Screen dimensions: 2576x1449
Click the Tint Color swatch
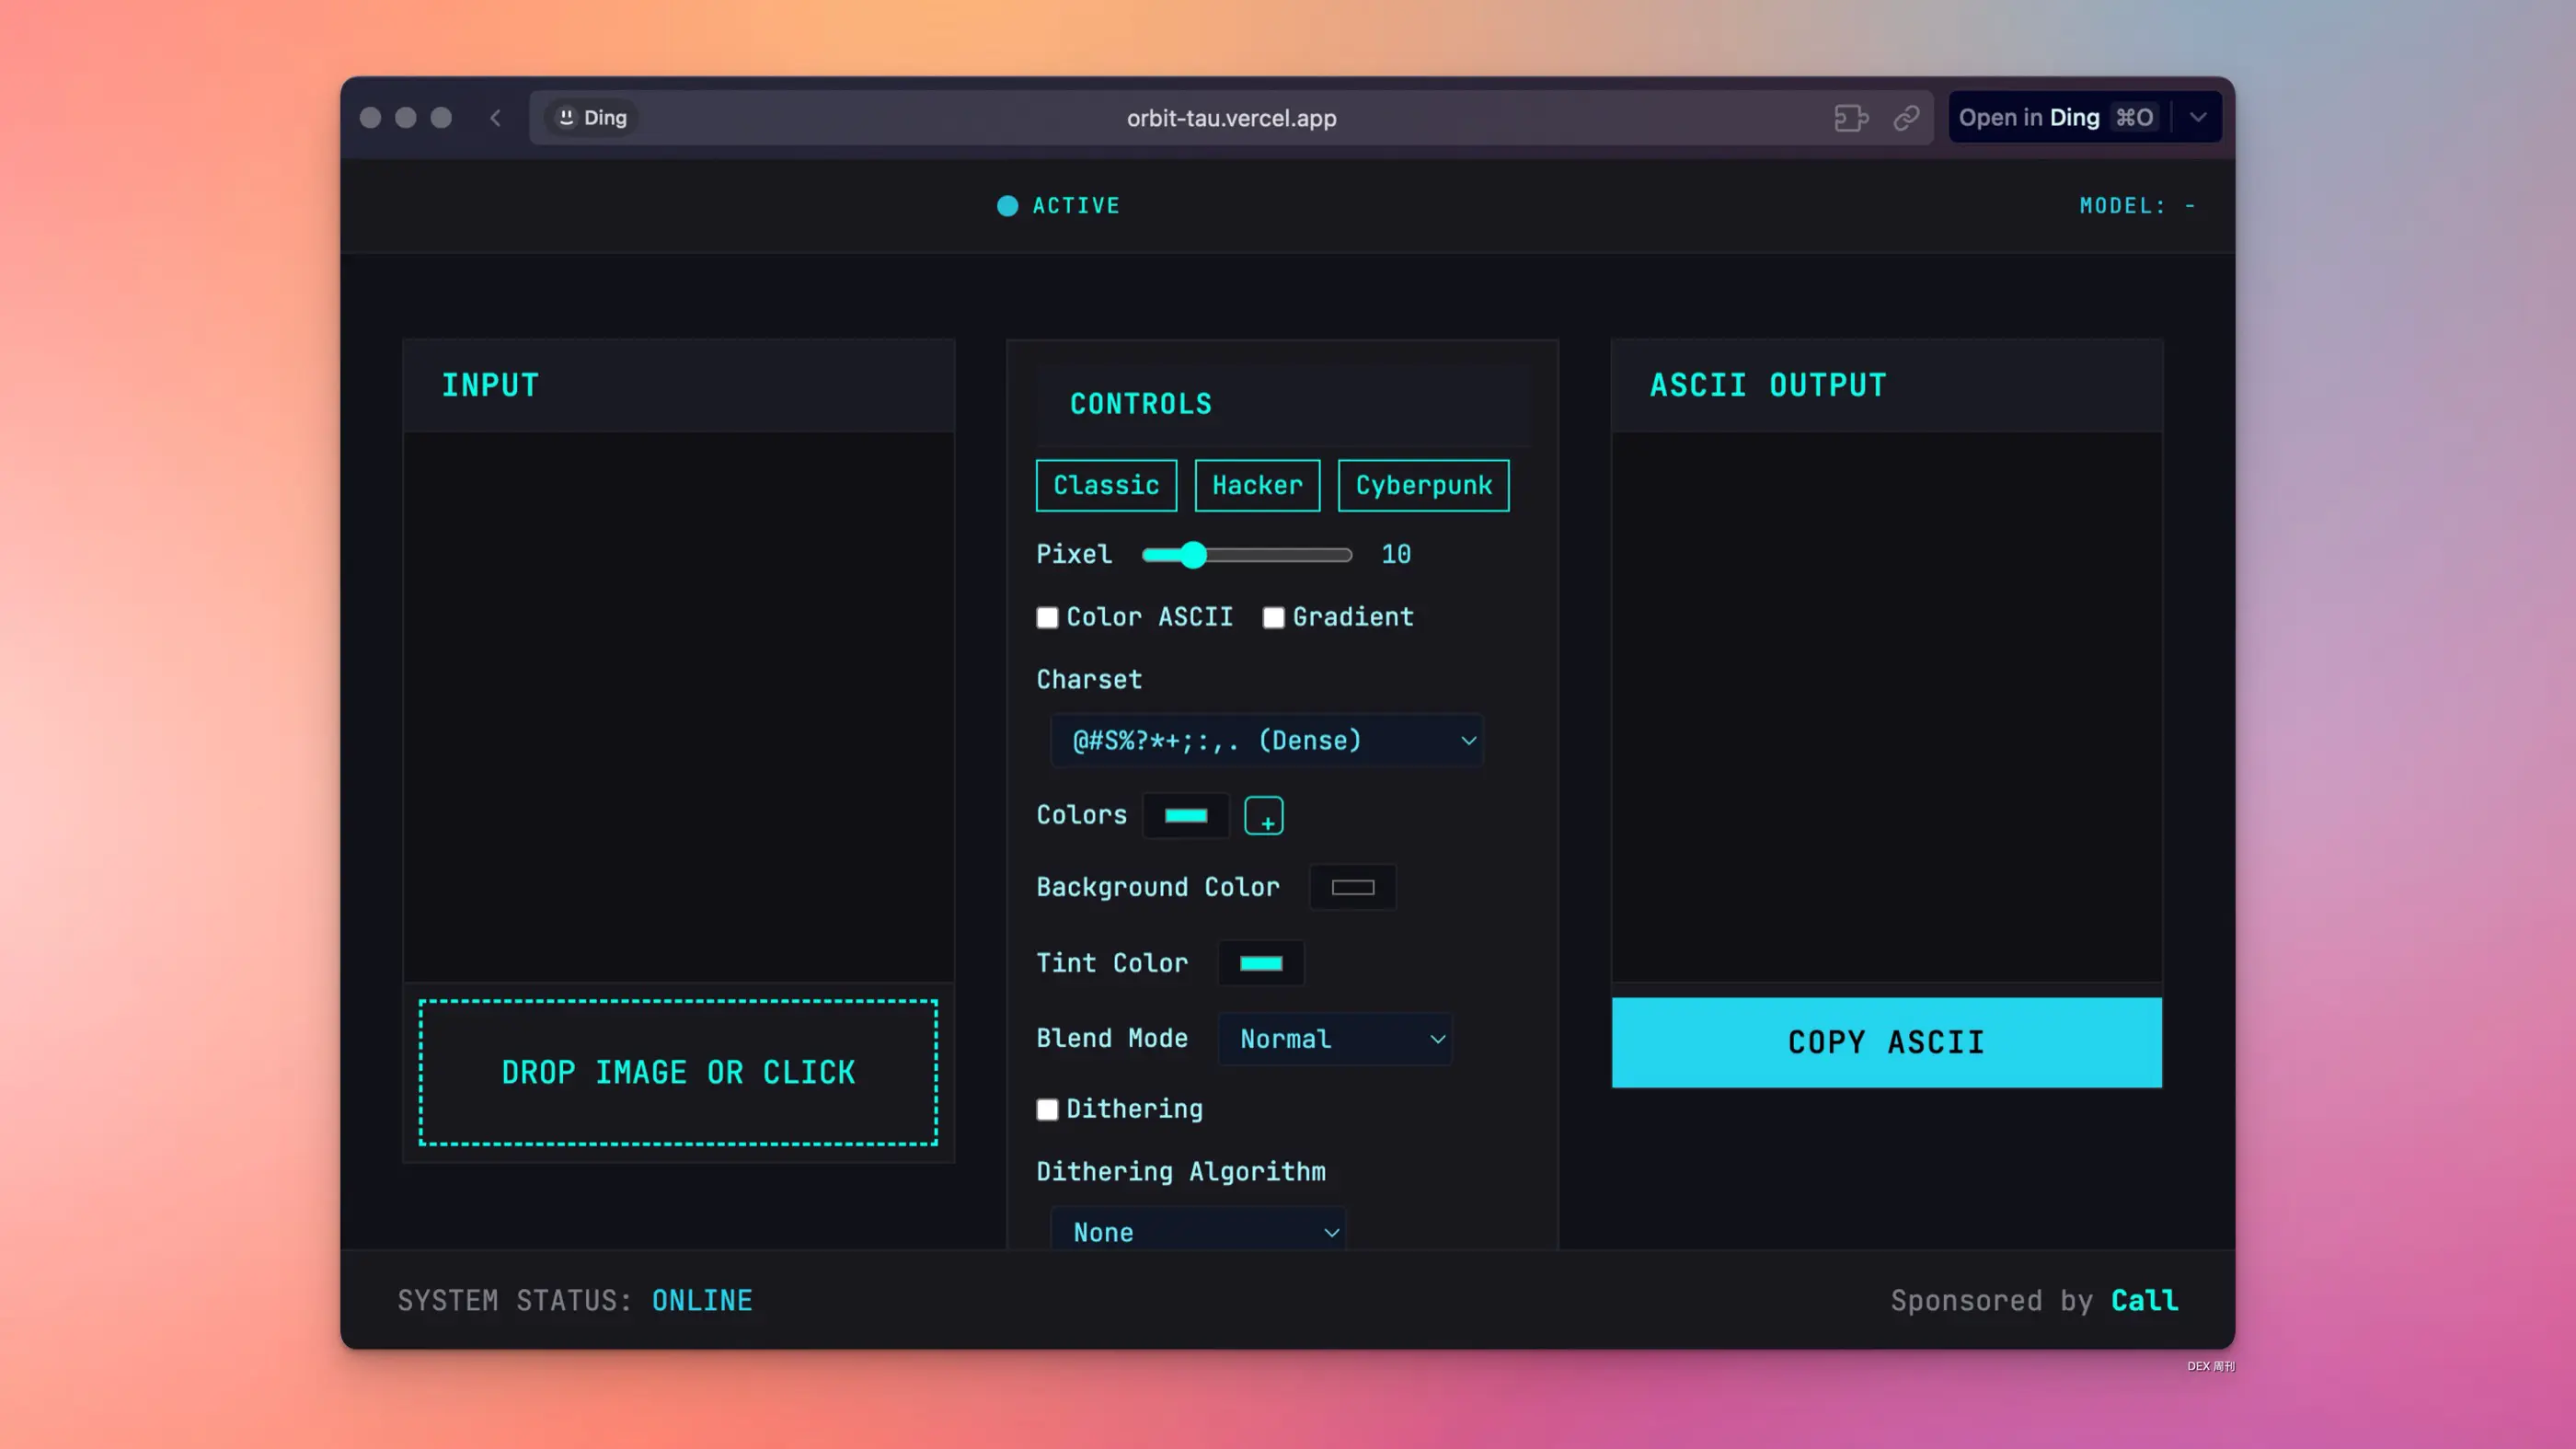pyautogui.click(x=1261, y=963)
